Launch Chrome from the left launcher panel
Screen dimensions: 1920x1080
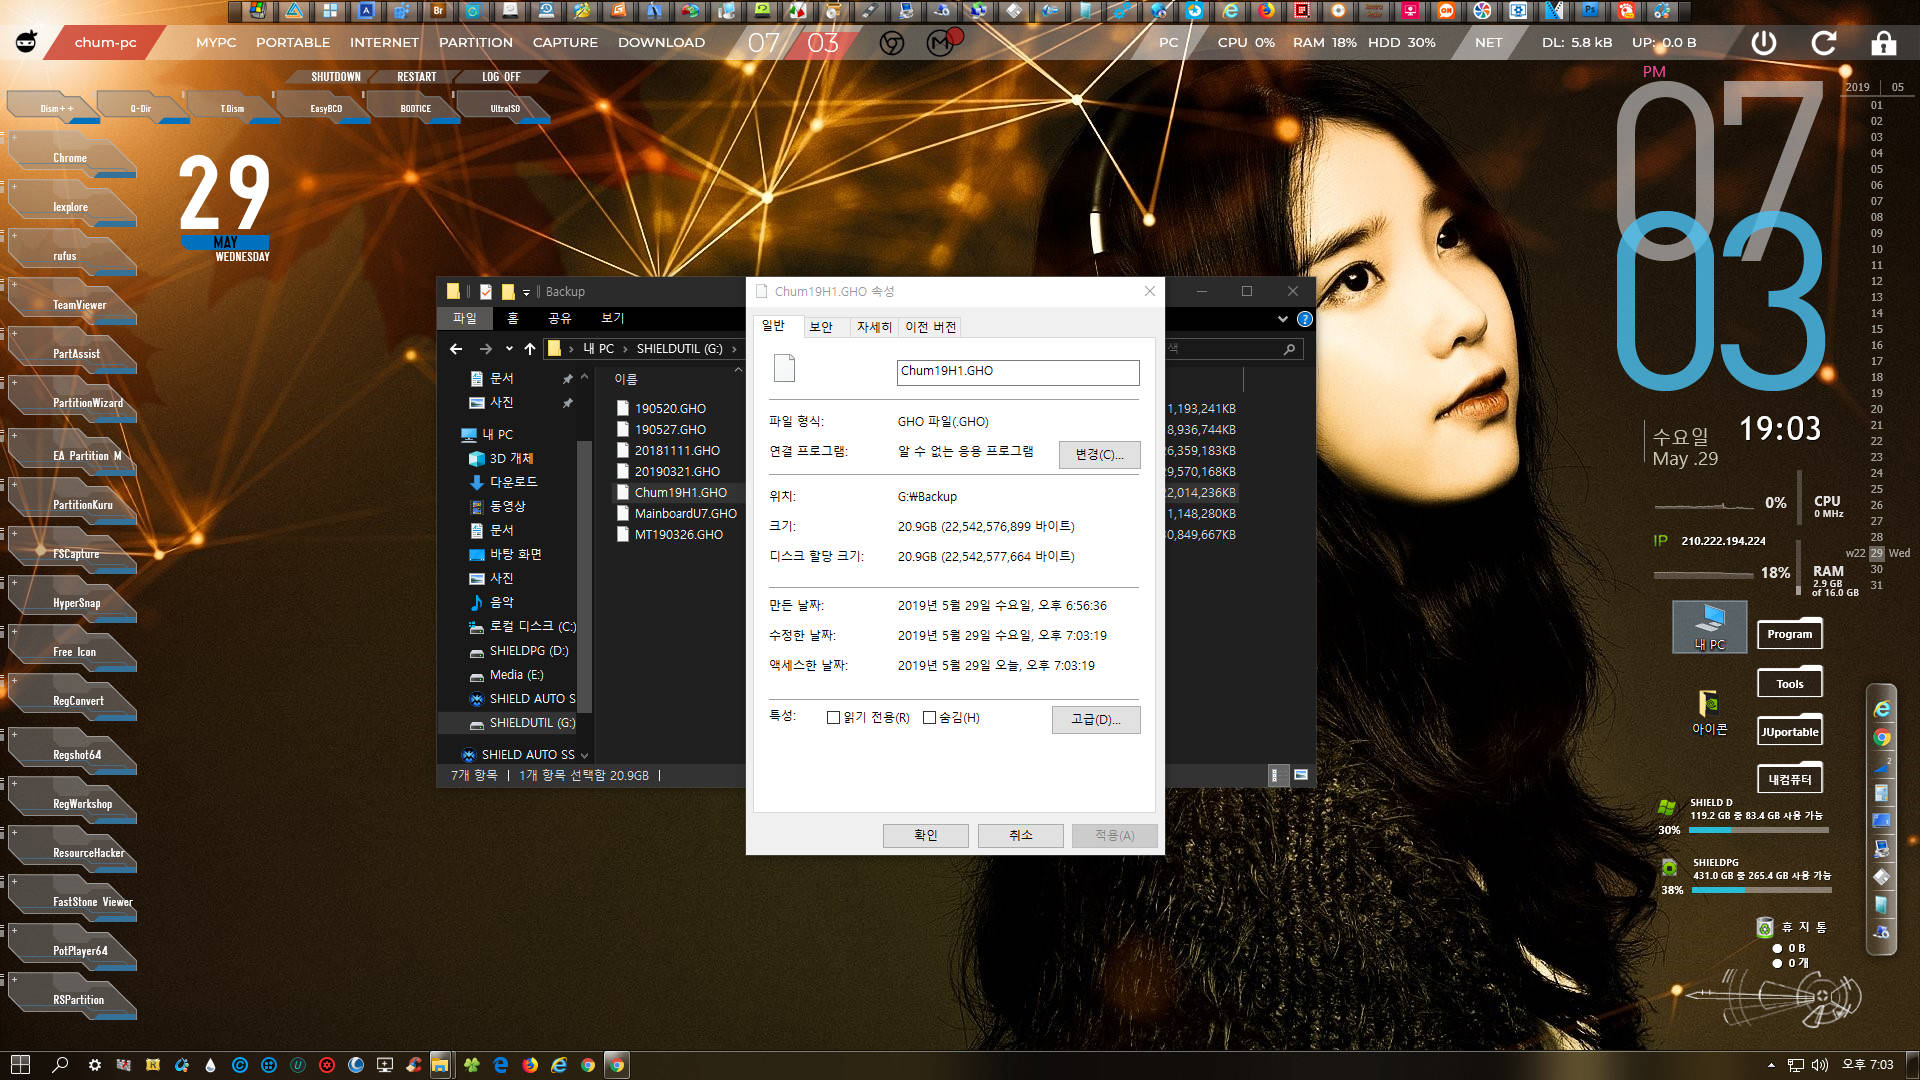(70, 158)
